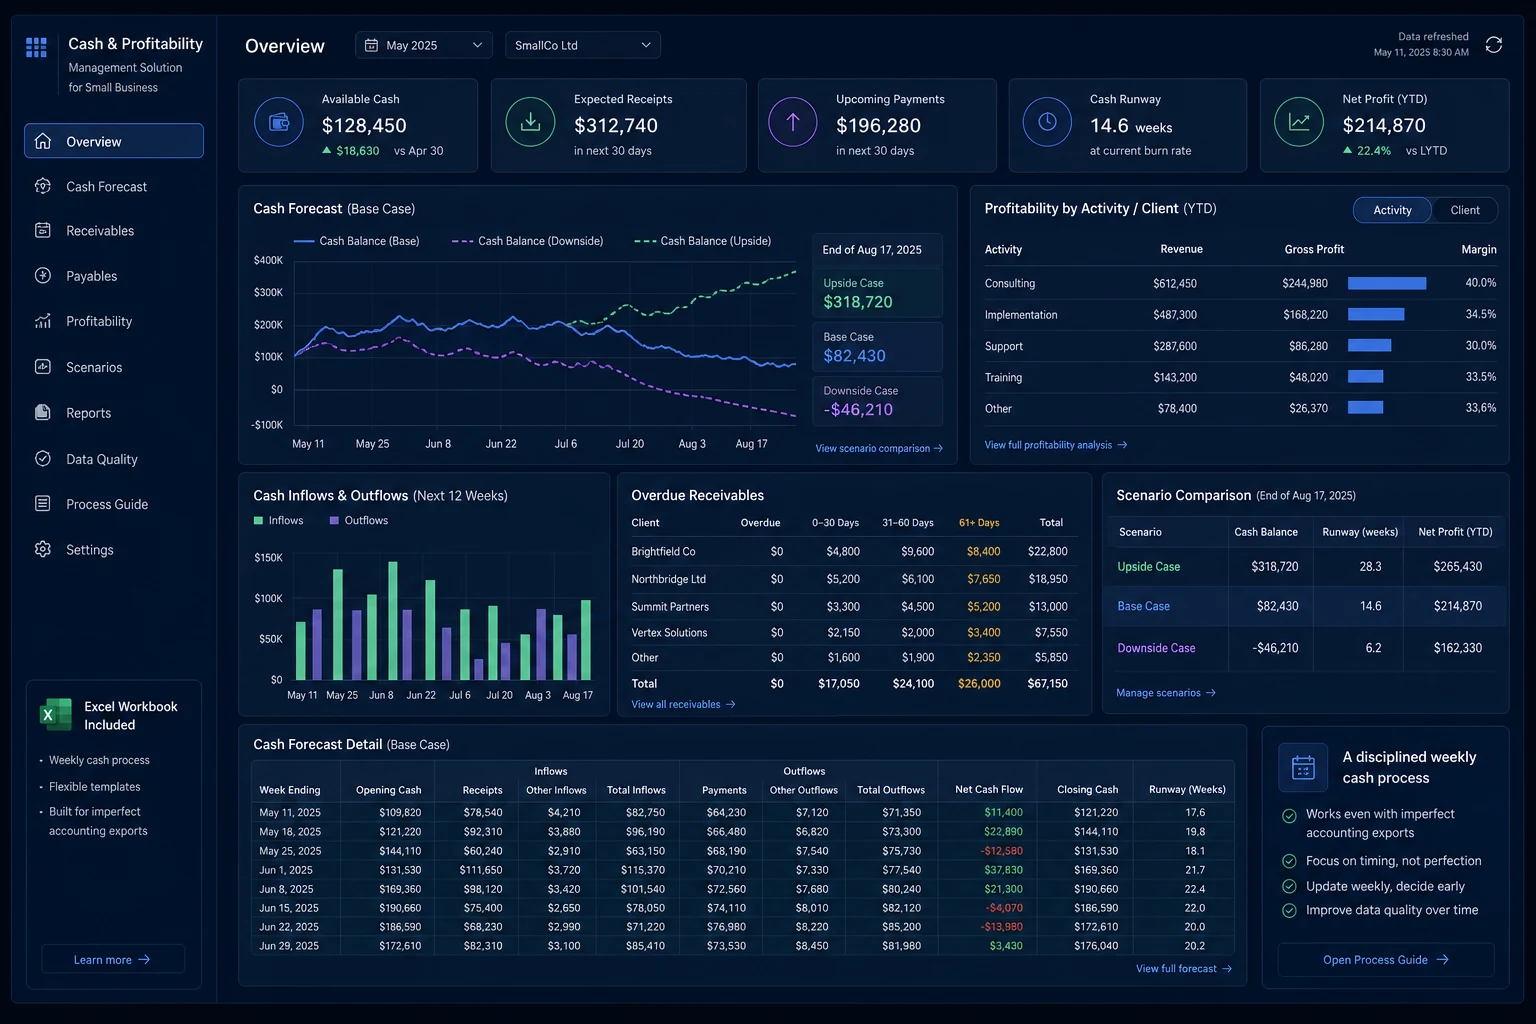
Task: Click the Scenarios sidebar icon
Action: pos(43,367)
